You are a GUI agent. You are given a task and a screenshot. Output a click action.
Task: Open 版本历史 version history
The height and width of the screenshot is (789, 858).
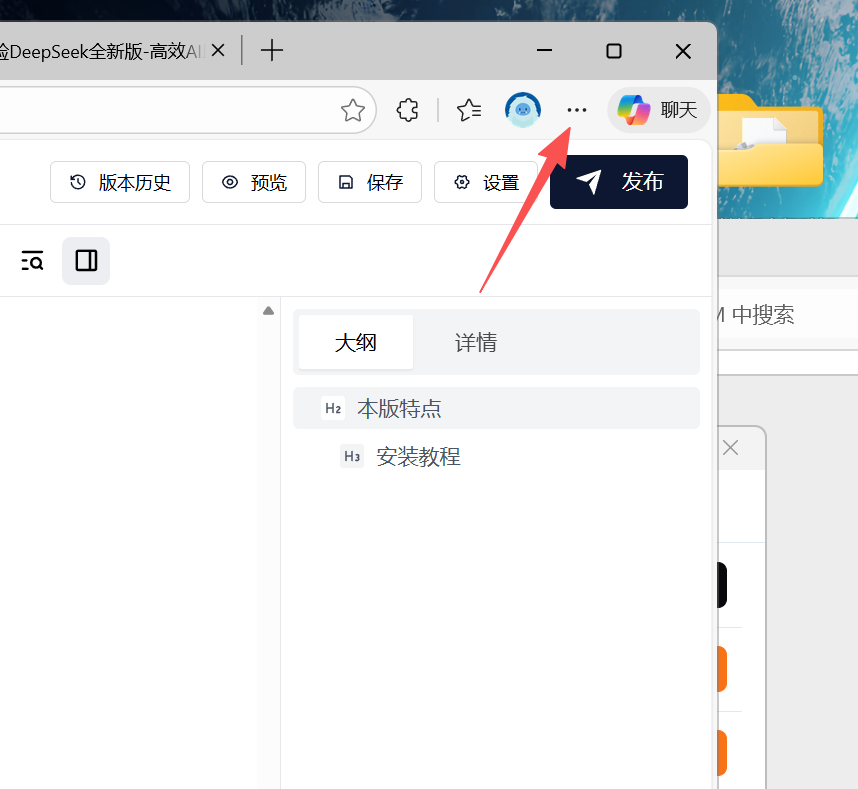pos(120,182)
